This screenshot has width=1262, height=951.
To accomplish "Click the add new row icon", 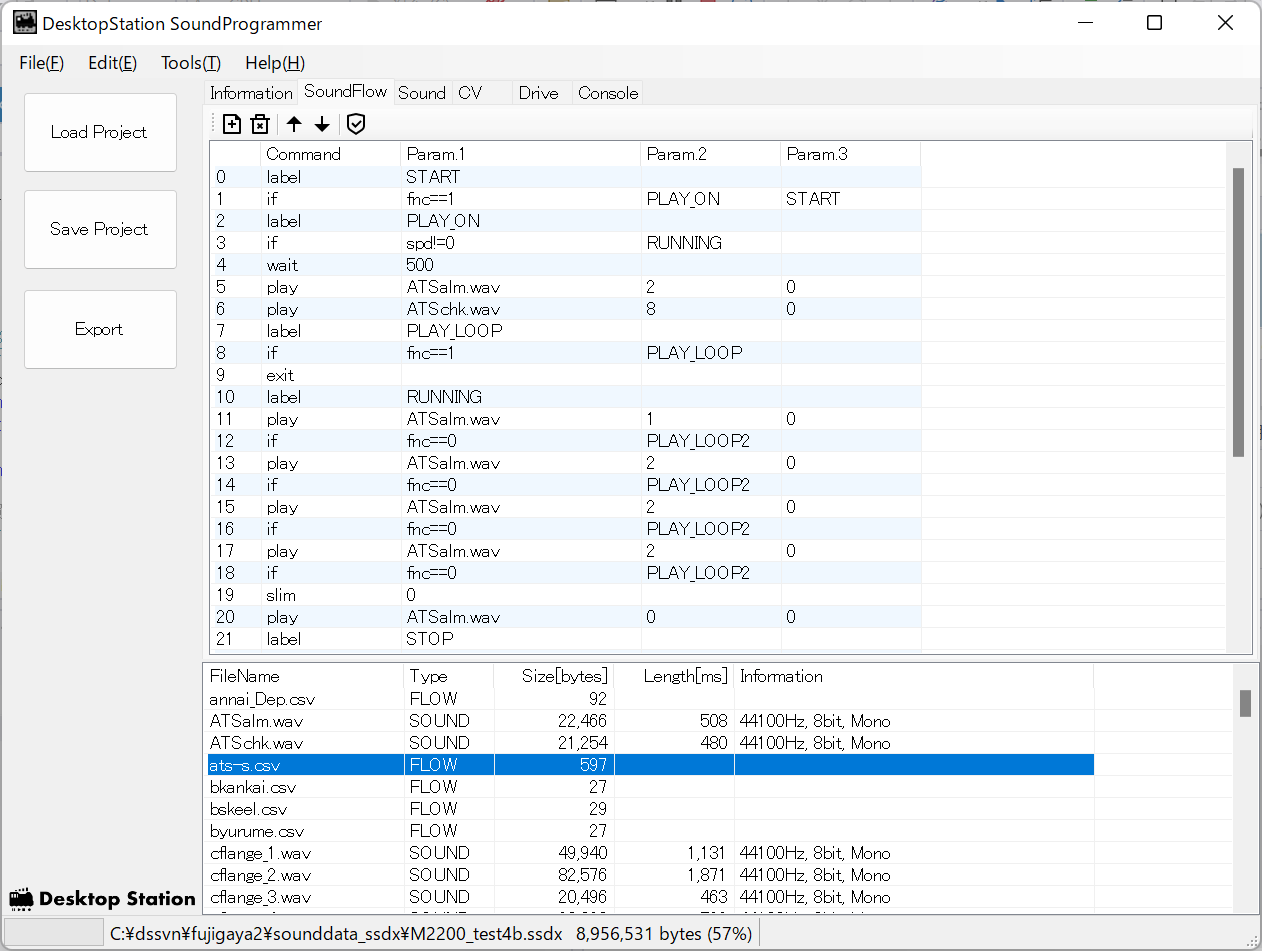I will pyautogui.click(x=232, y=124).
